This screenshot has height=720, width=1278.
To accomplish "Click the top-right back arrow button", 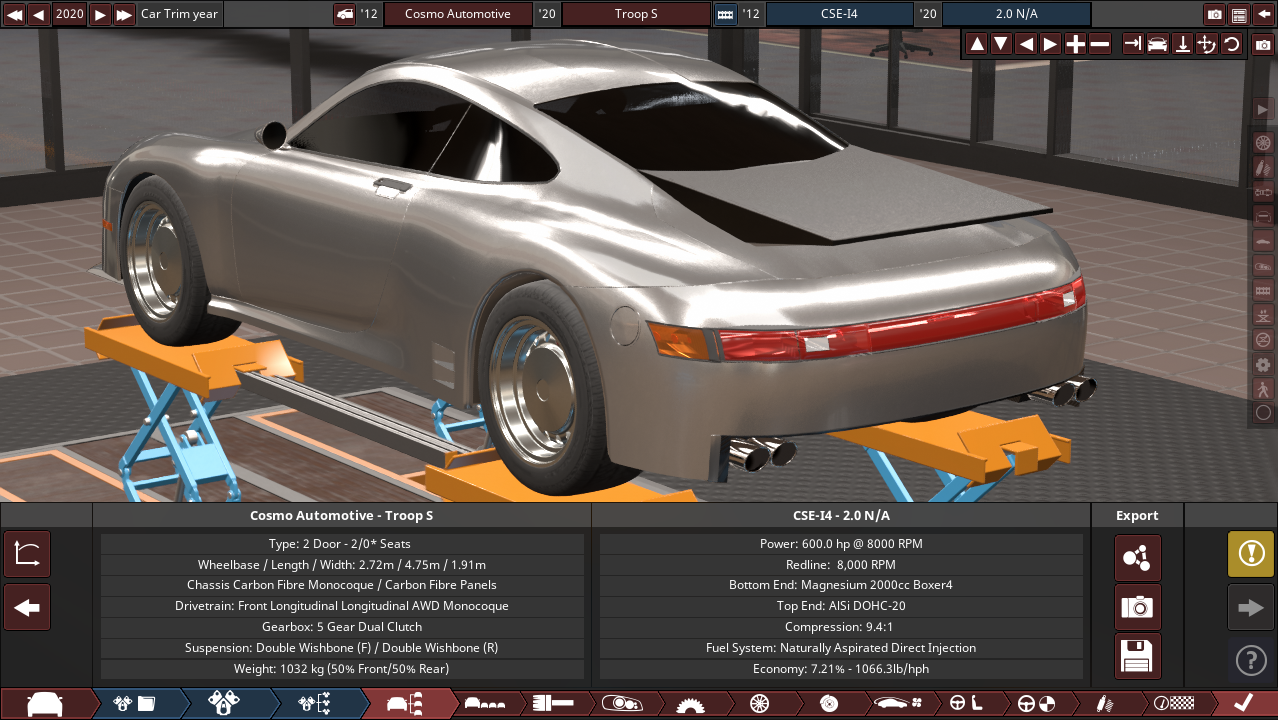I will pos(1263,14).
